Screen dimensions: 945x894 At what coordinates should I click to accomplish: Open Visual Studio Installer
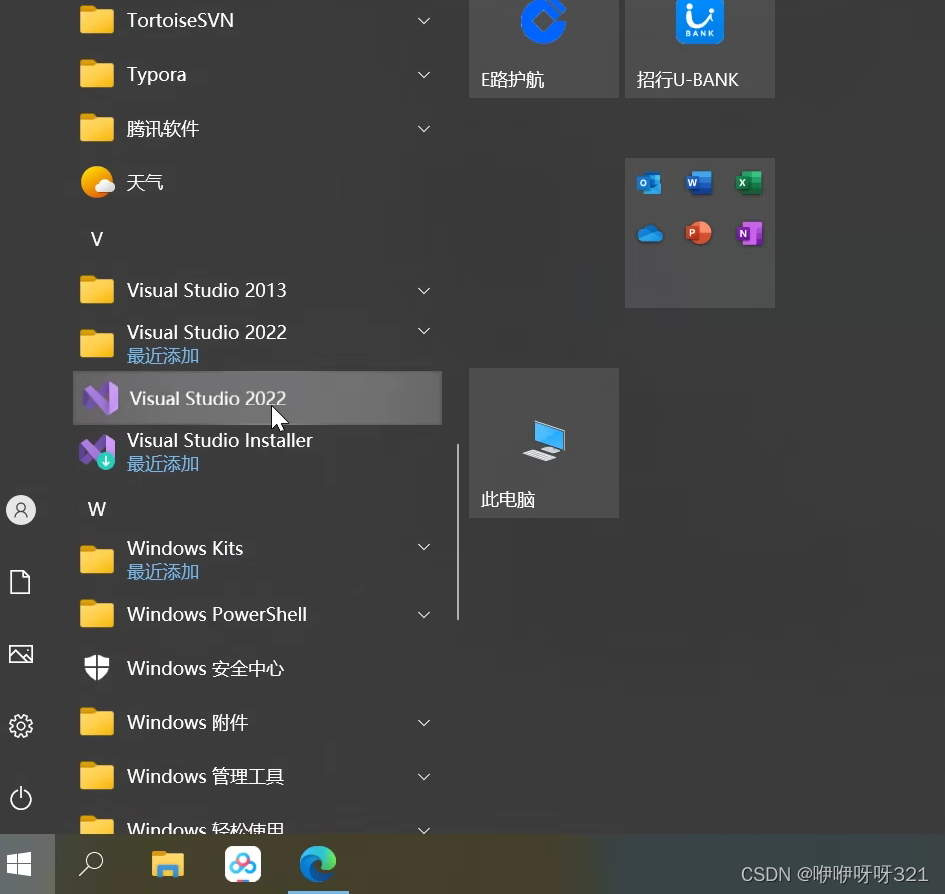[x=257, y=452]
